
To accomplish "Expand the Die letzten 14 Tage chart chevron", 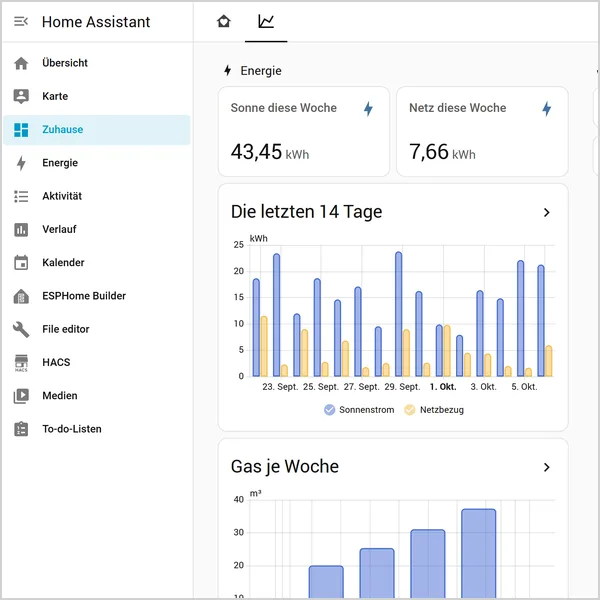I will point(546,212).
